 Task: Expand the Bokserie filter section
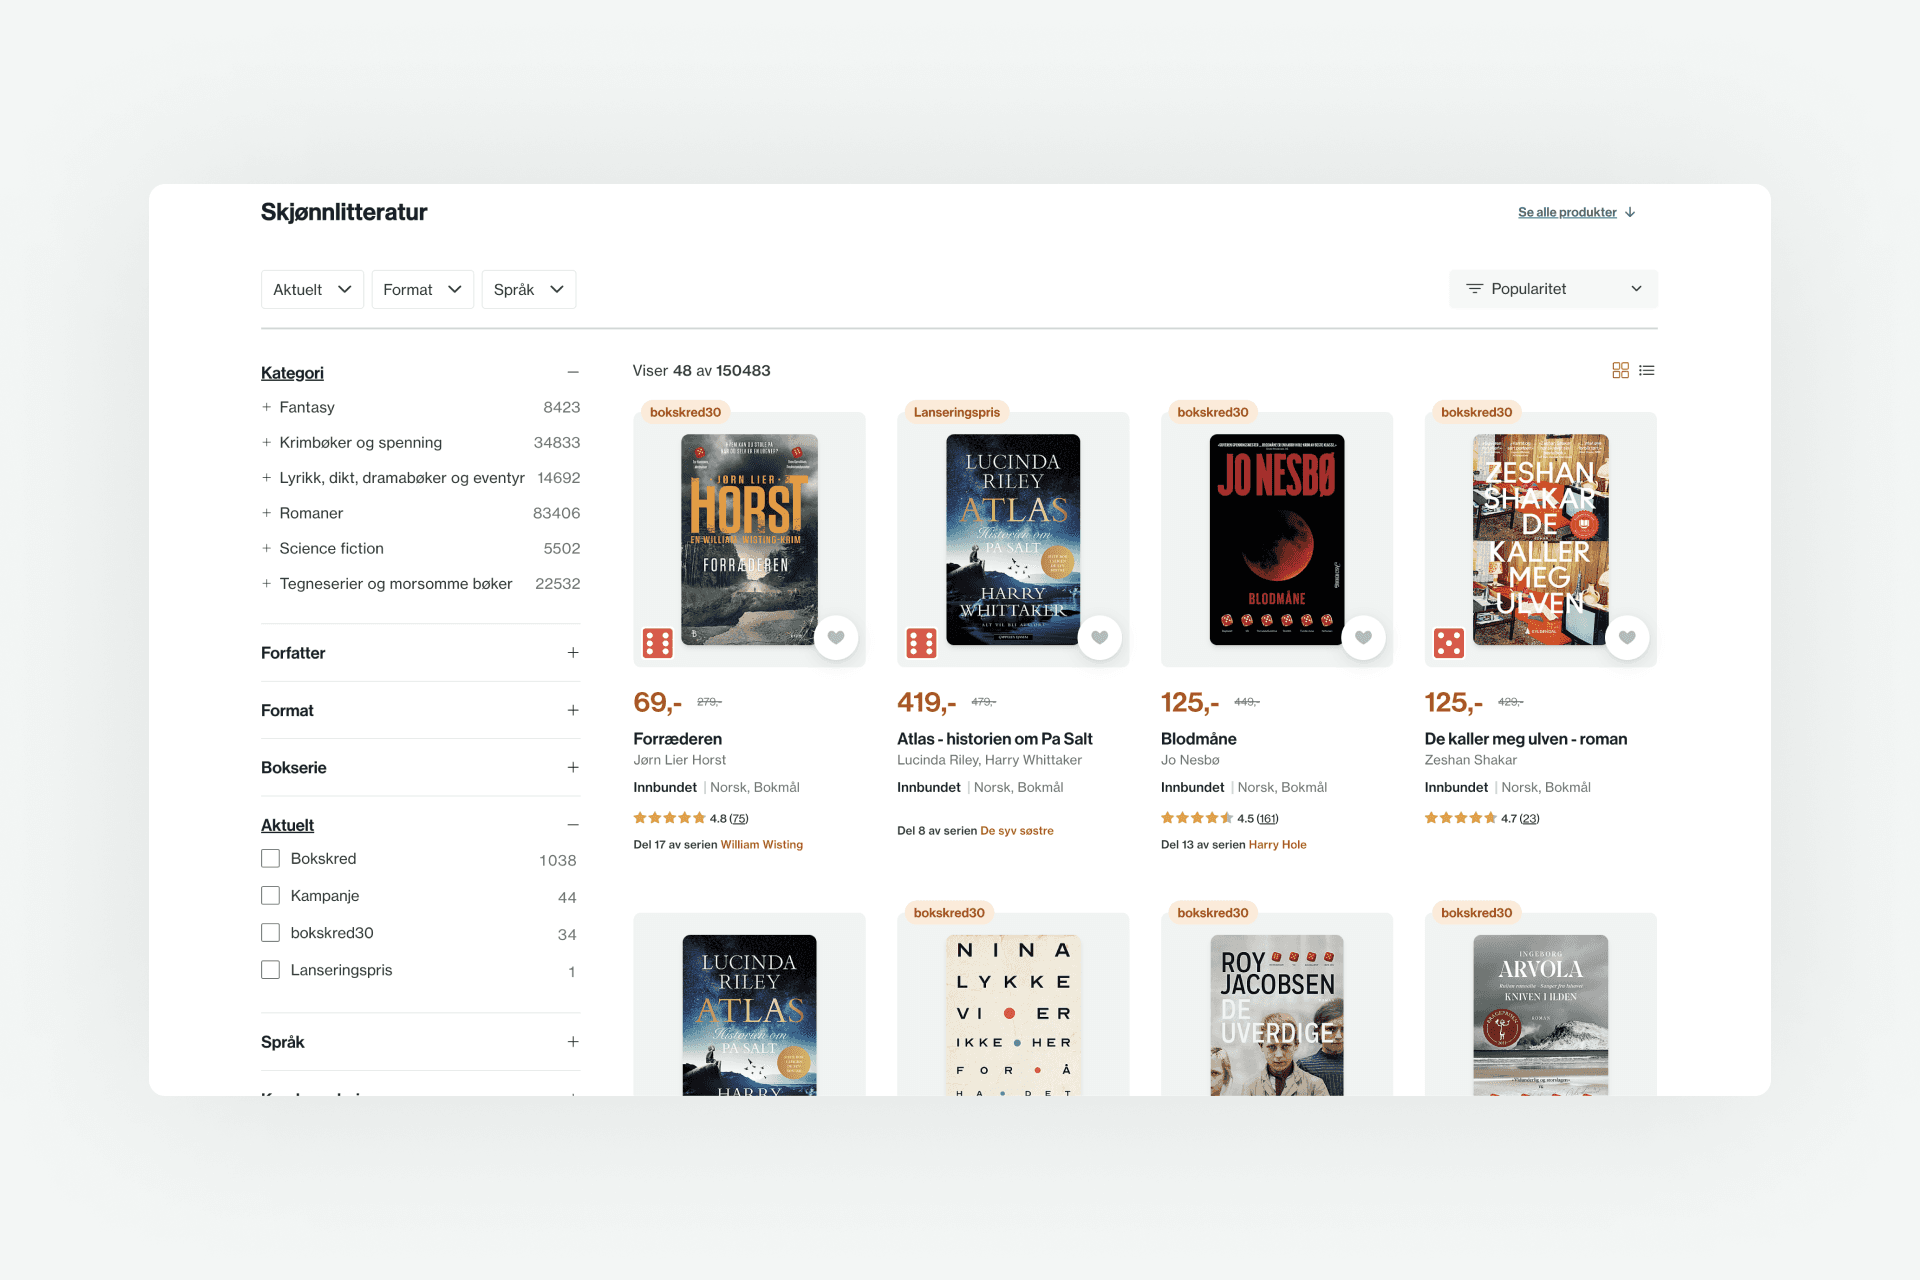[x=573, y=767]
